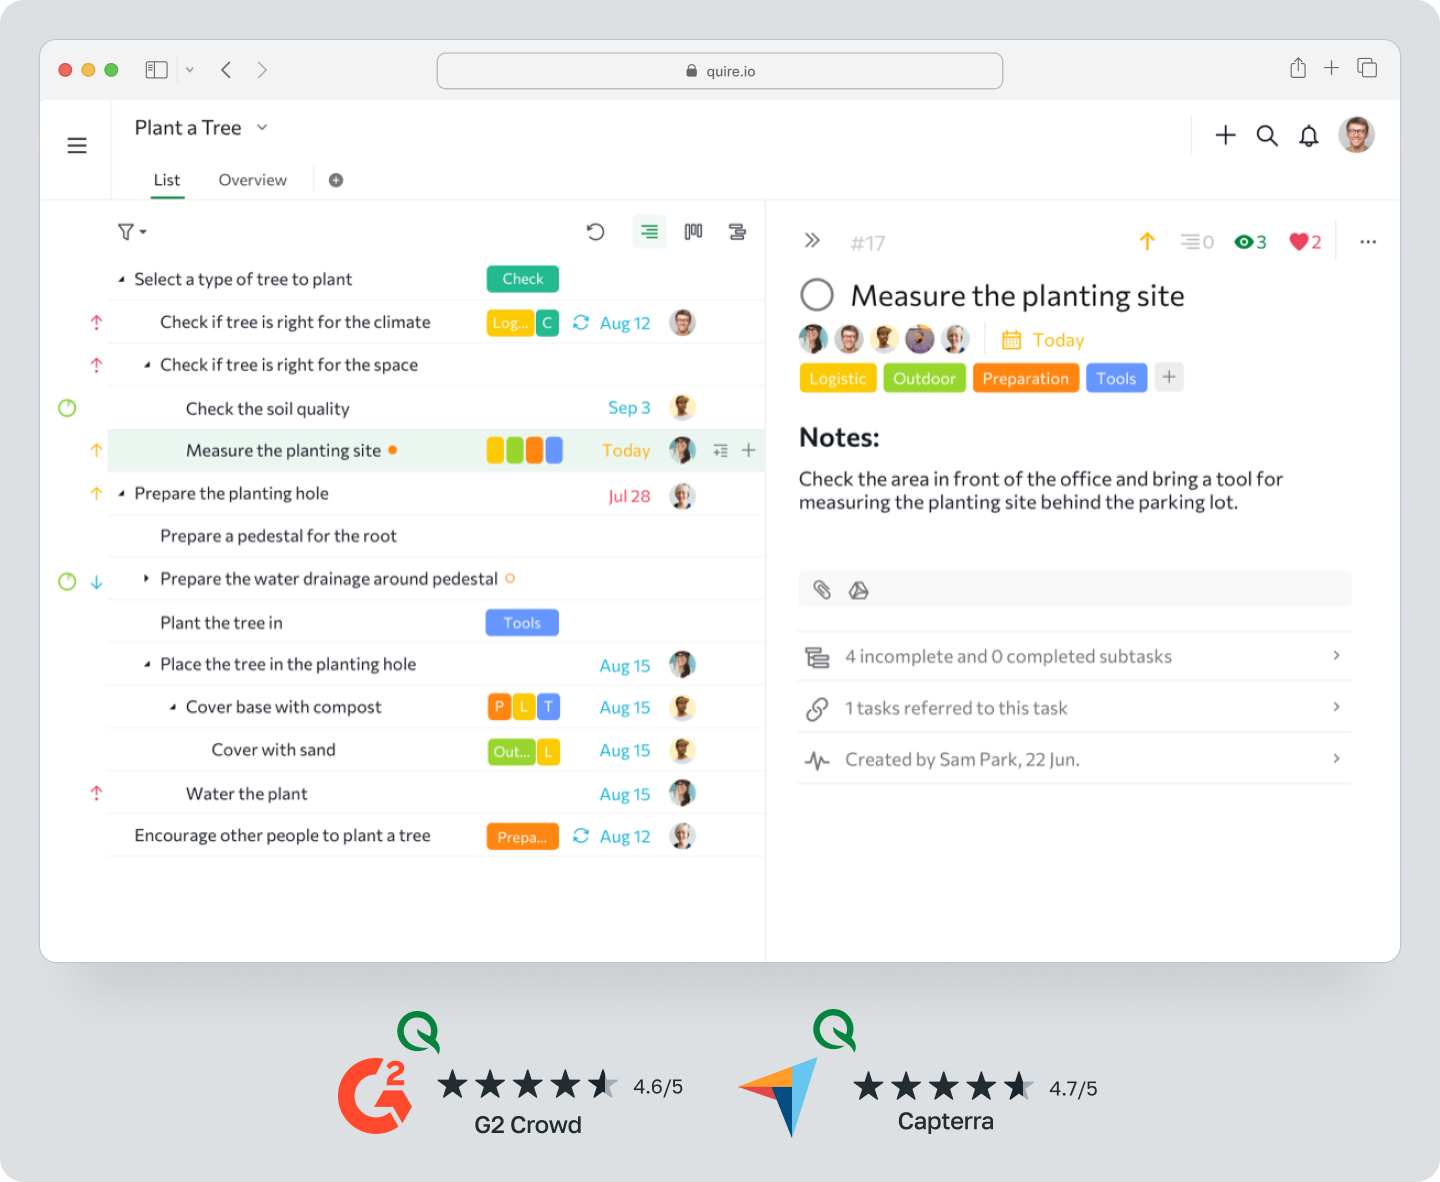Image resolution: width=1440 pixels, height=1182 pixels.
Task: Open notifications bell icon
Action: point(1308,135)
